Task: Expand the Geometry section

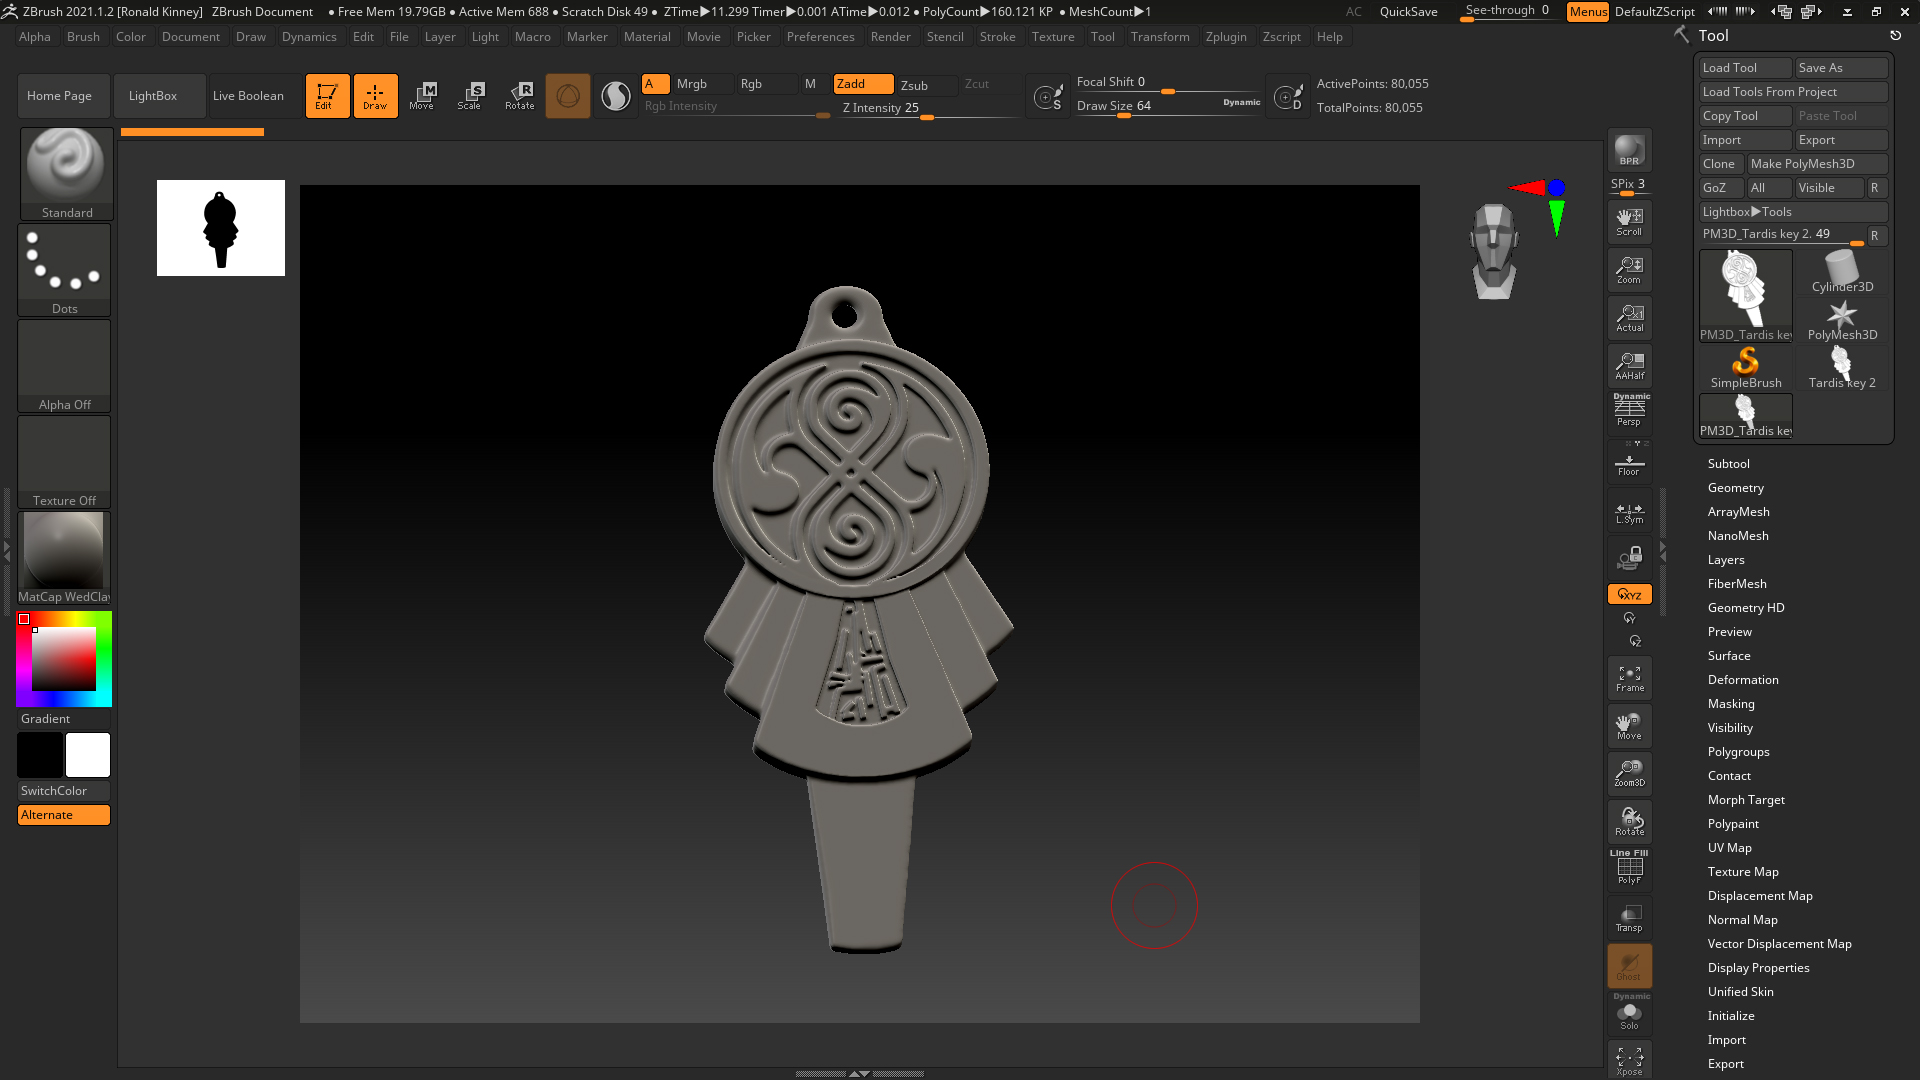Action: pyautogui.click(x=1735, y=488)
